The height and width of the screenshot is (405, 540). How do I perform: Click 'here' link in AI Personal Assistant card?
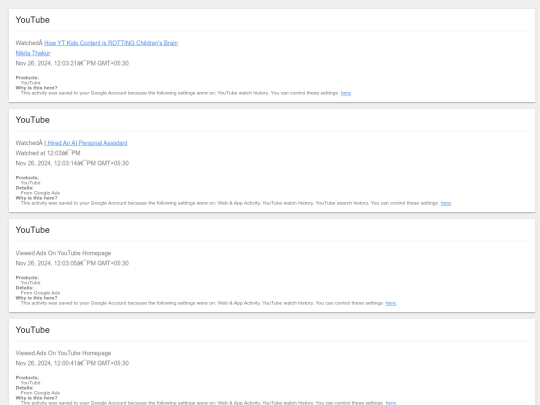click(446, 203)
